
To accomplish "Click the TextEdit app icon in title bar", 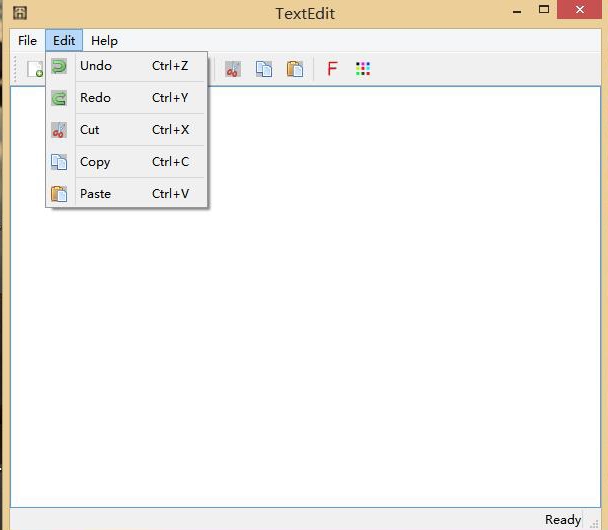I will click(x=20, y=13).
